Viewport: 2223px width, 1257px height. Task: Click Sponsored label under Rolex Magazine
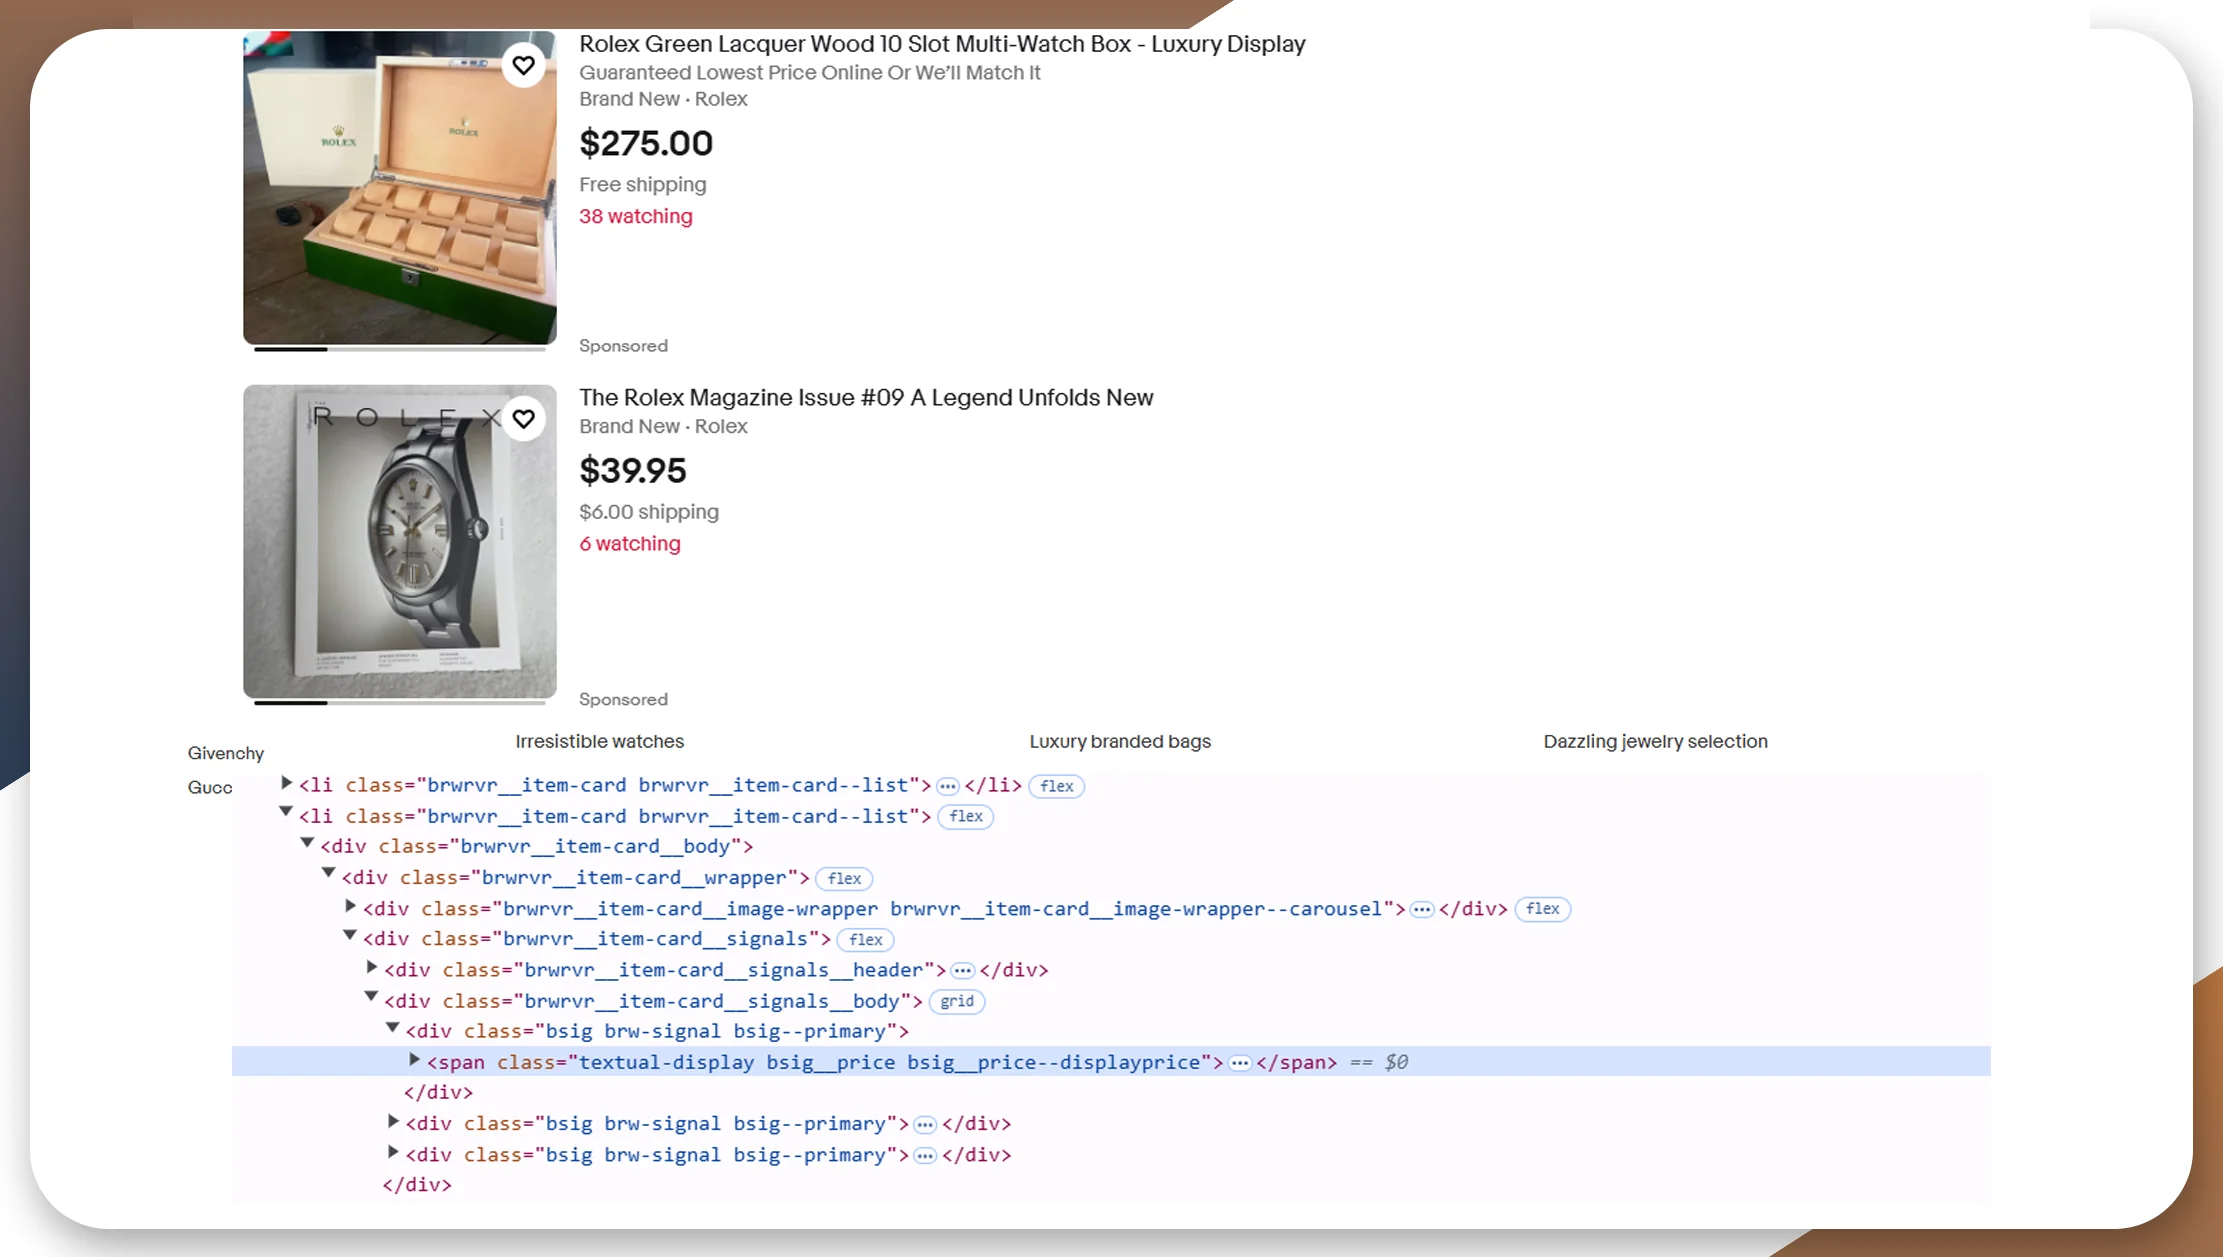(x=623, y=700)
